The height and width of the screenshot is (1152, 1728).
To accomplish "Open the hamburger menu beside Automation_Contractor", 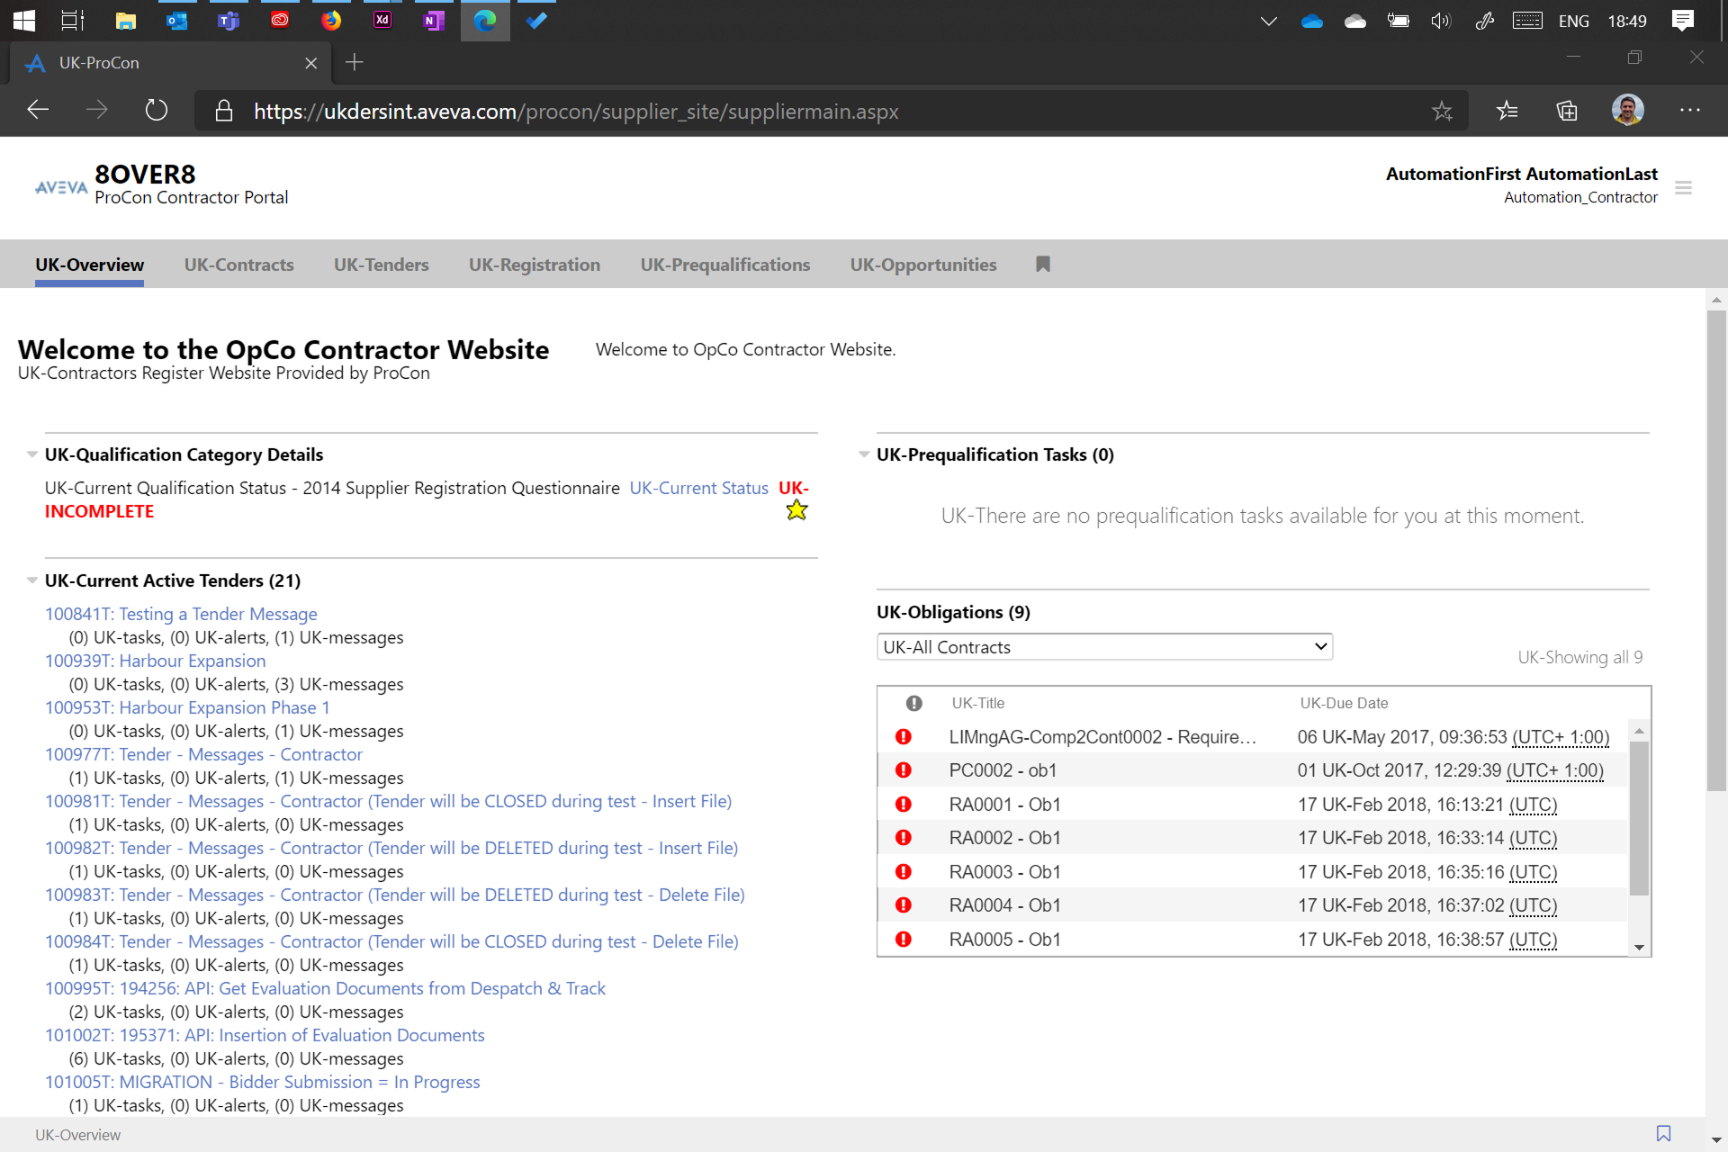I will click(1683, 187).
